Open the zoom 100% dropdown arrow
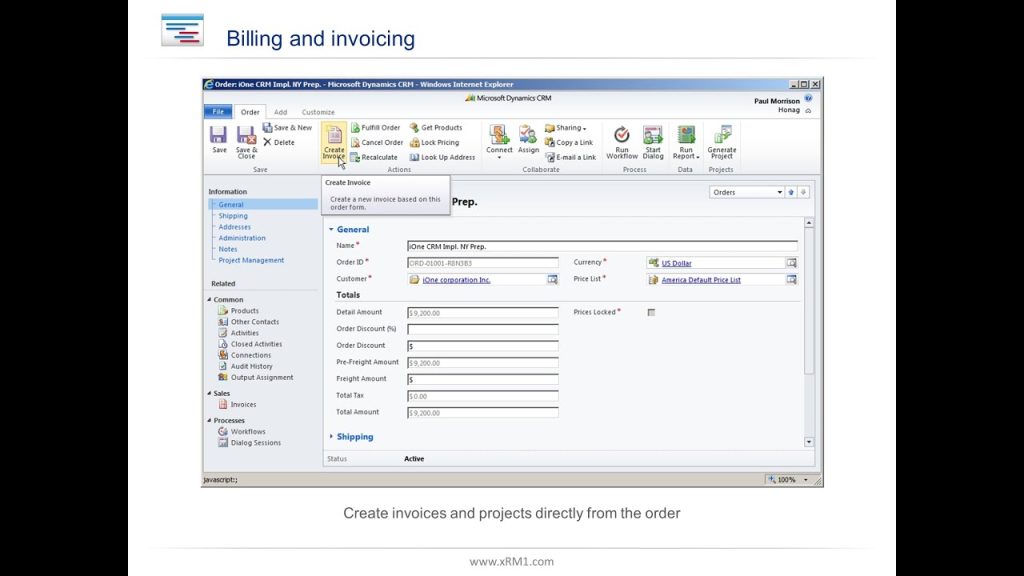Screen dimensions: 1024x576 click(x=806, y=479)
